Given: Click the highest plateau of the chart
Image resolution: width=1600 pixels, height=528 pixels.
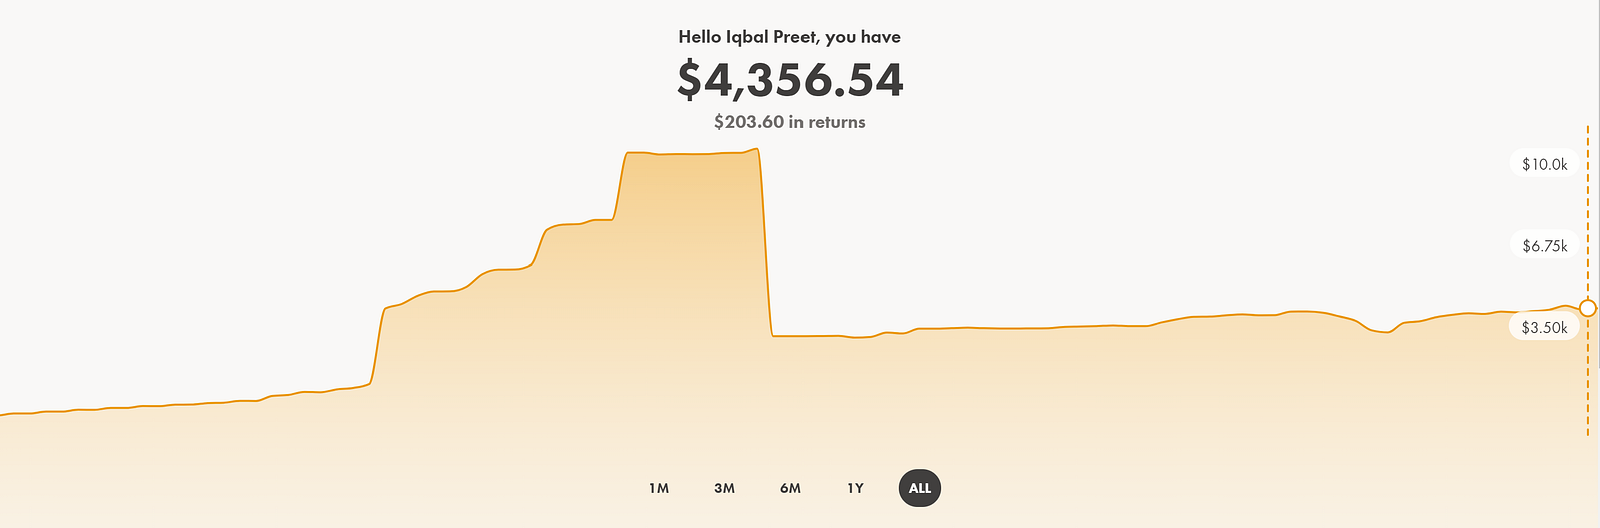Looking at the screenshot, I should point(692,153).
